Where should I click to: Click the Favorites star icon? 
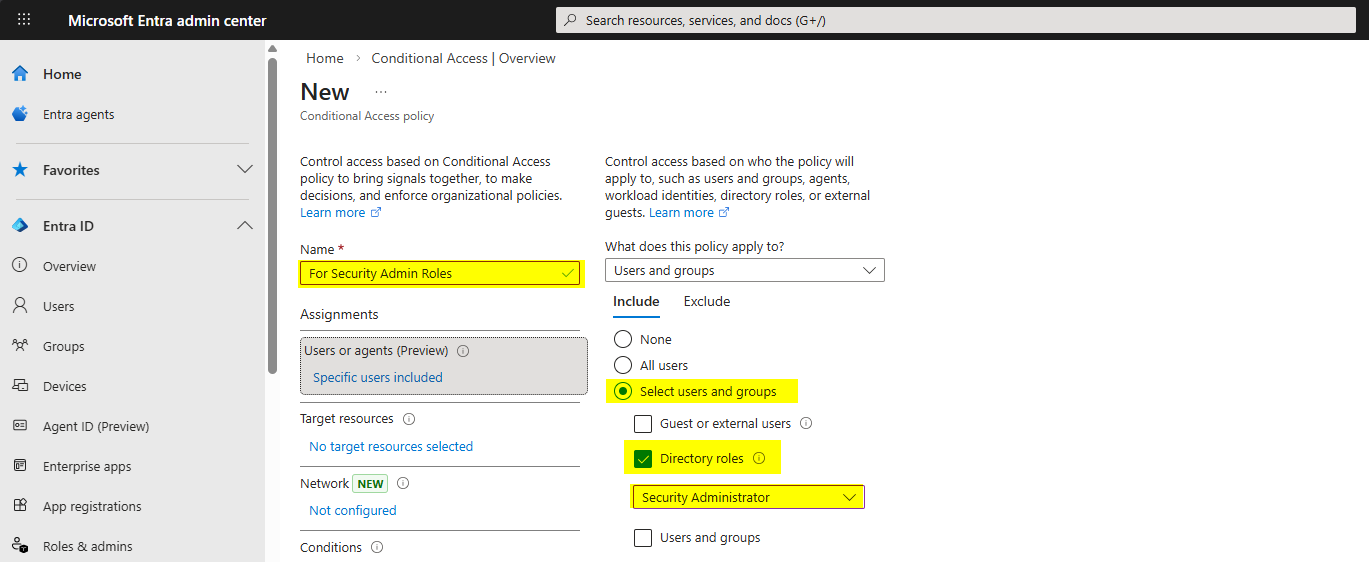[20, 170]
